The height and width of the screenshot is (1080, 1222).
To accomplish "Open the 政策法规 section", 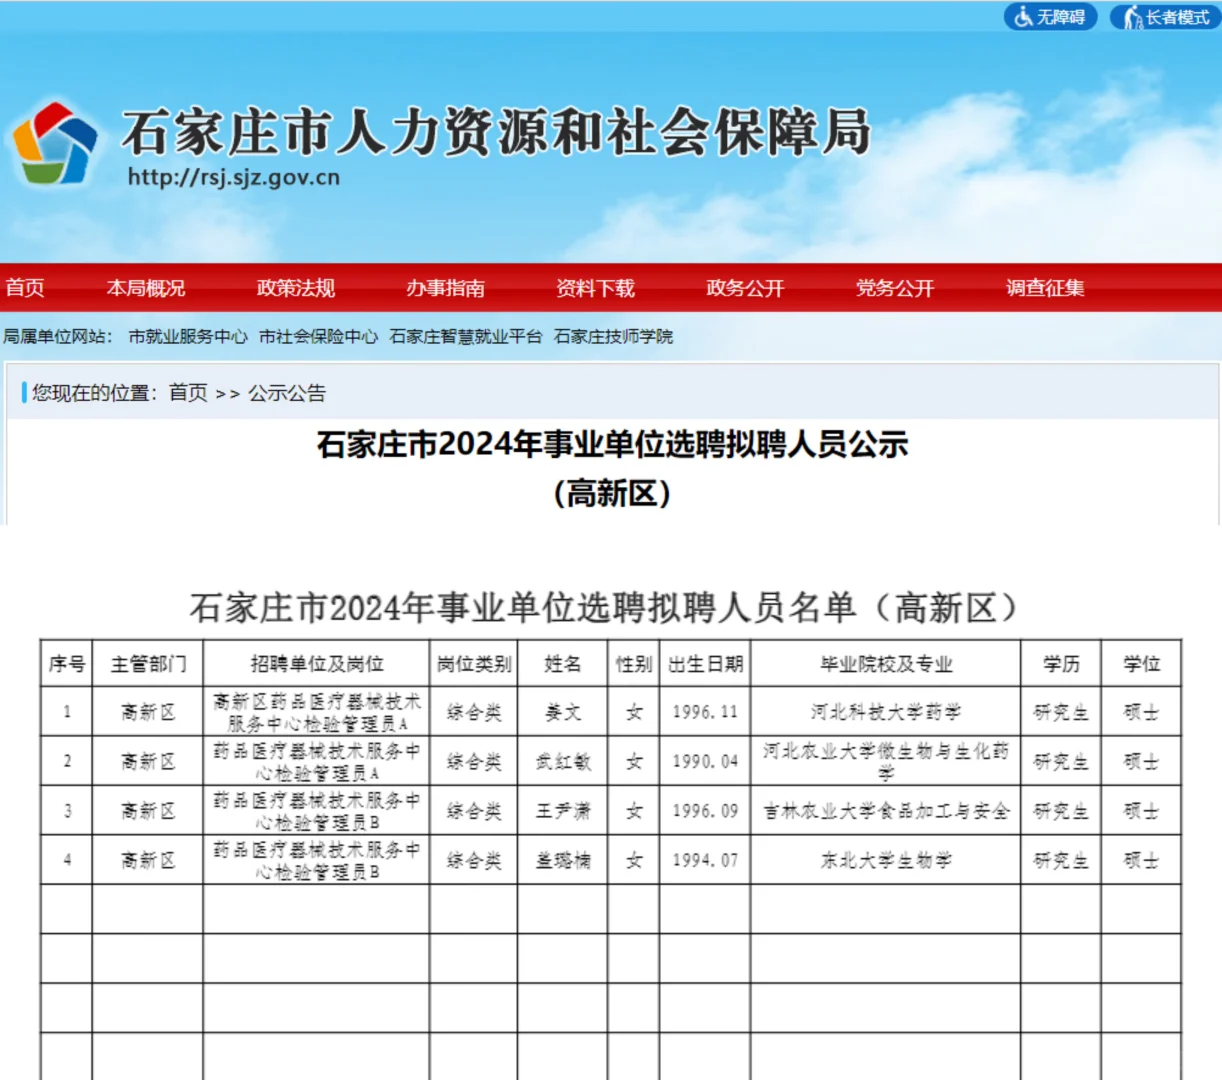I will [296, 288].
